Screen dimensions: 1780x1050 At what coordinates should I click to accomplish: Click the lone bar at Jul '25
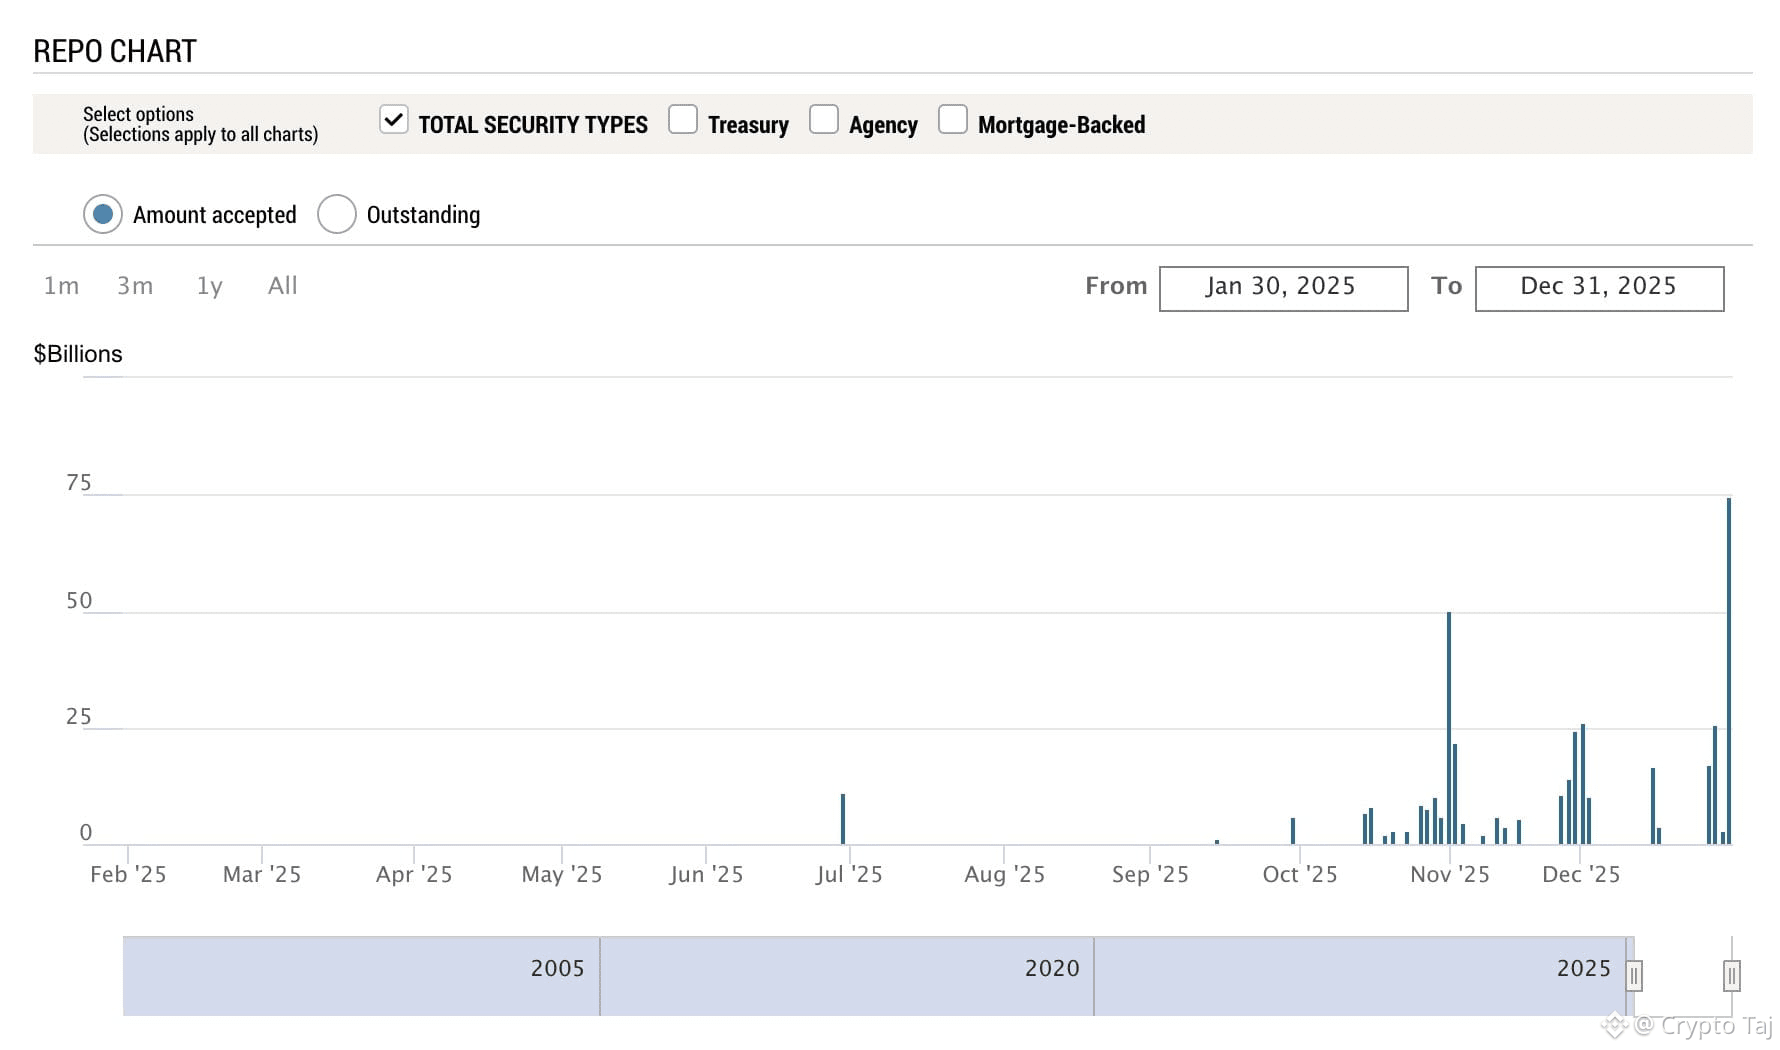pyautogui.click(x=843, y=819)
